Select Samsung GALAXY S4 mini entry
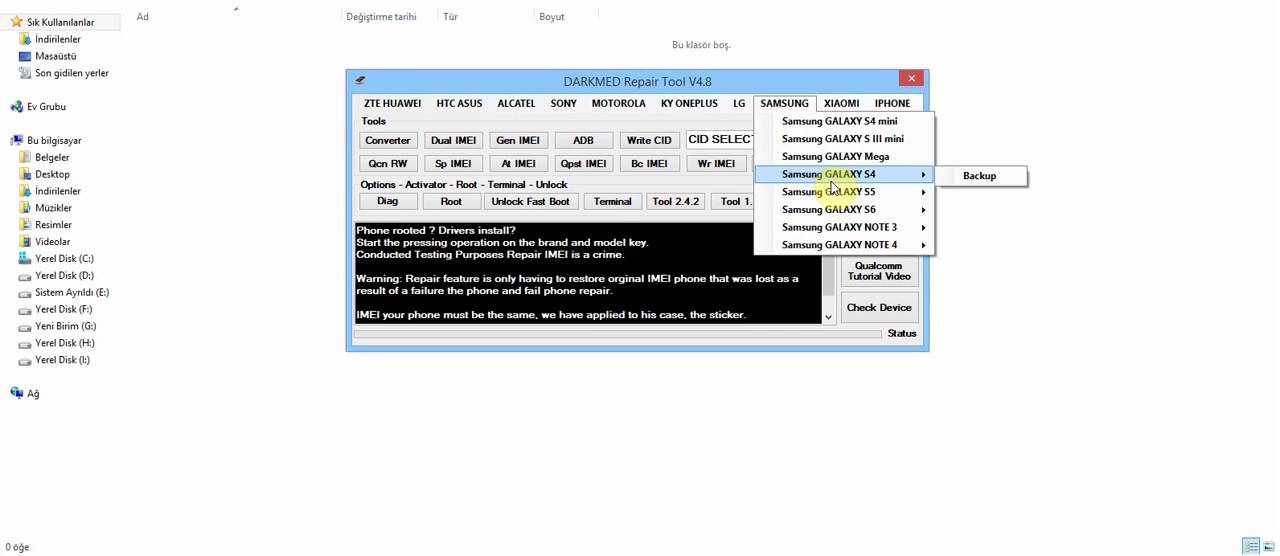Viewport: 1280px width, 556px height. click(843, 121)
